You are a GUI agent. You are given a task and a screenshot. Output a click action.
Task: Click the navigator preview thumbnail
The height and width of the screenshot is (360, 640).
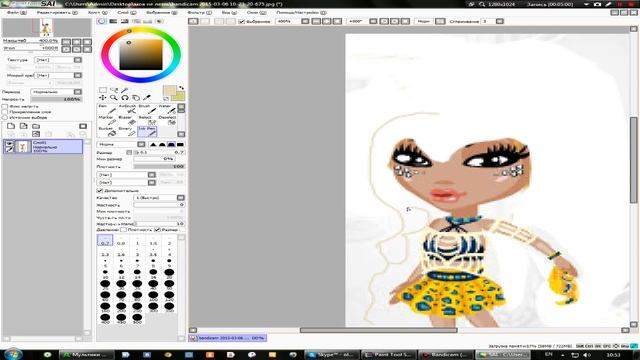click(47, 28)
